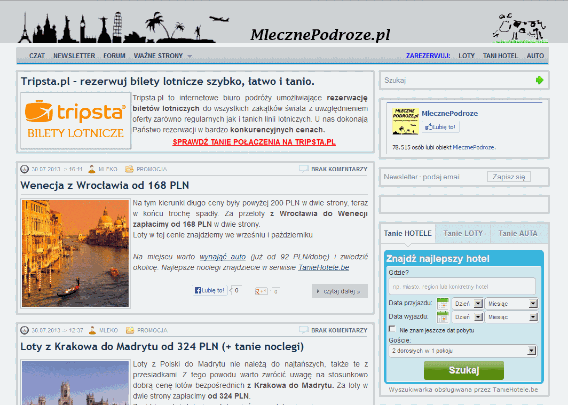Open the Tripsta.pl headline link

[x=167, y=82]
